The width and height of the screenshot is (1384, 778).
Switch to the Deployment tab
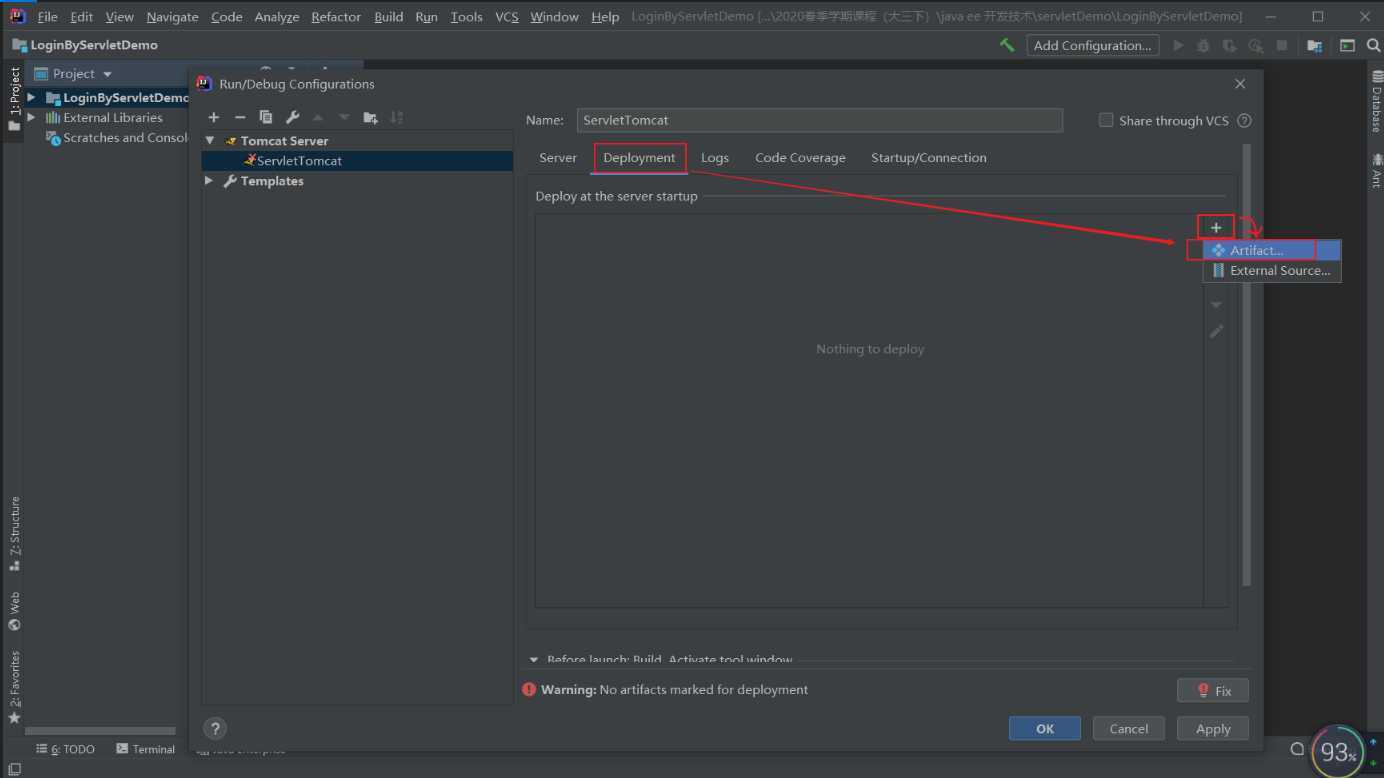pos(639,158)
